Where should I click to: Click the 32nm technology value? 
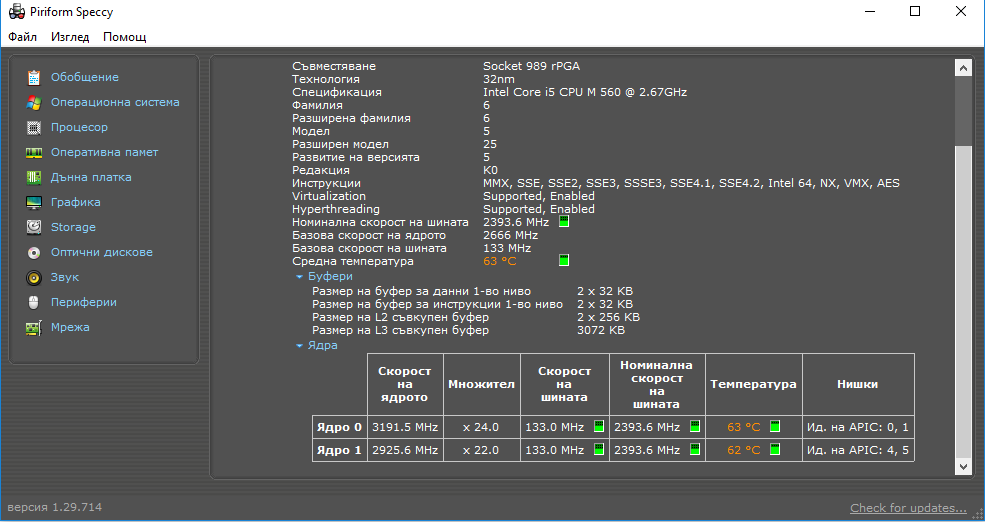click(499, 79)
